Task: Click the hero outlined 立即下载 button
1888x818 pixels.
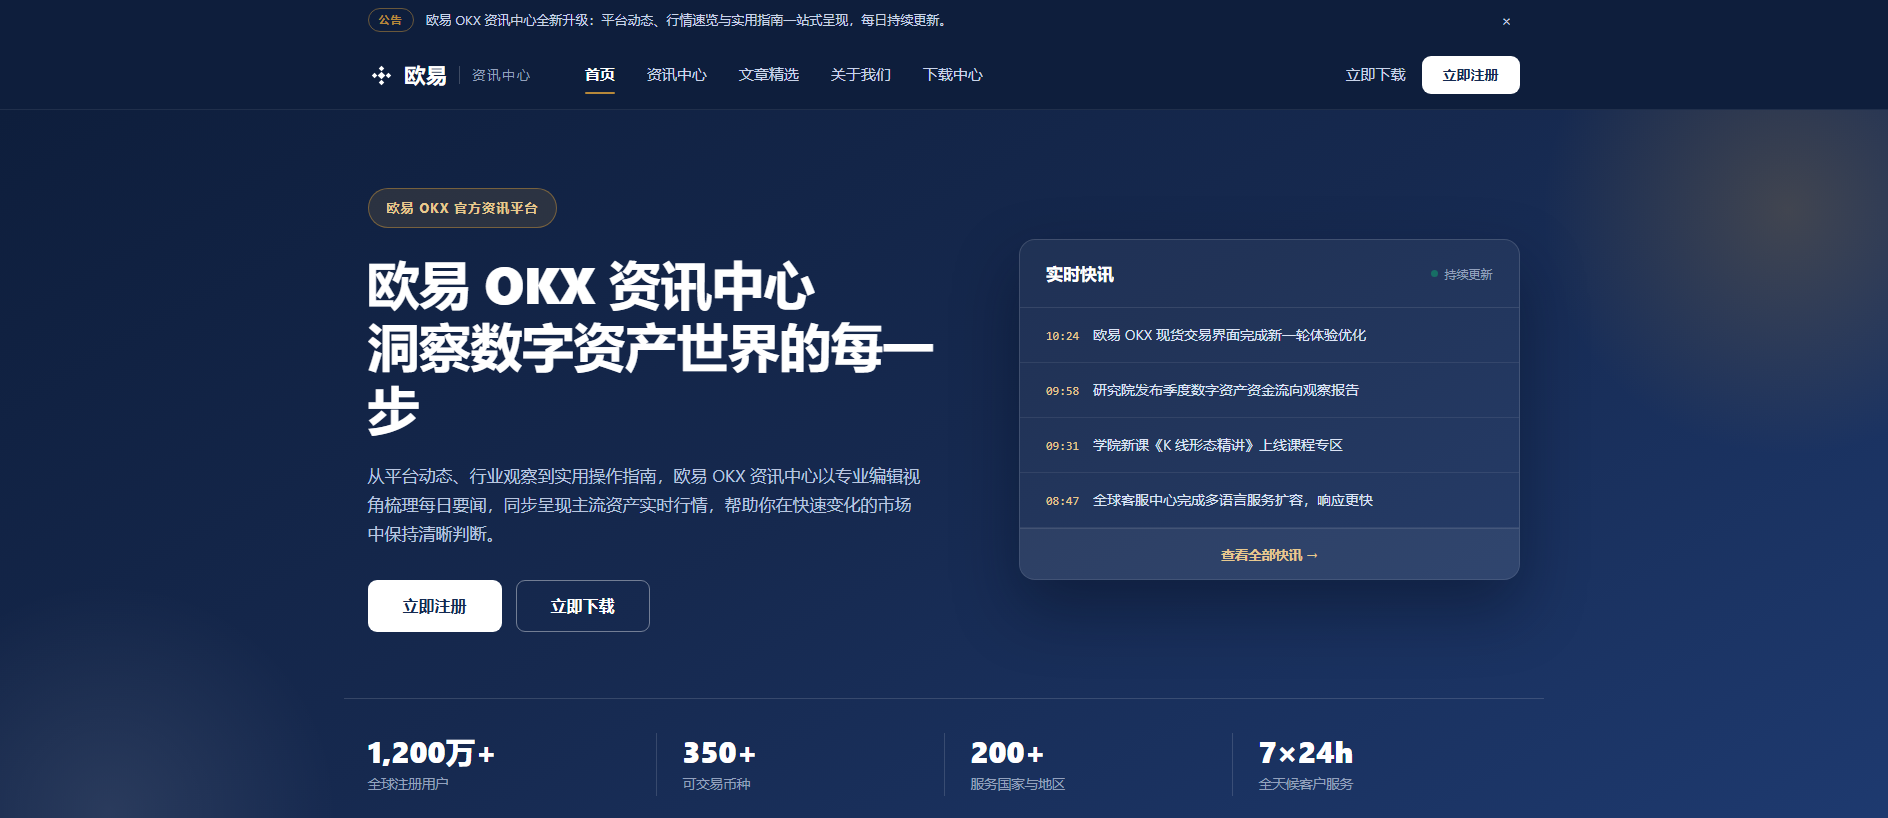Action: (583, 606)
